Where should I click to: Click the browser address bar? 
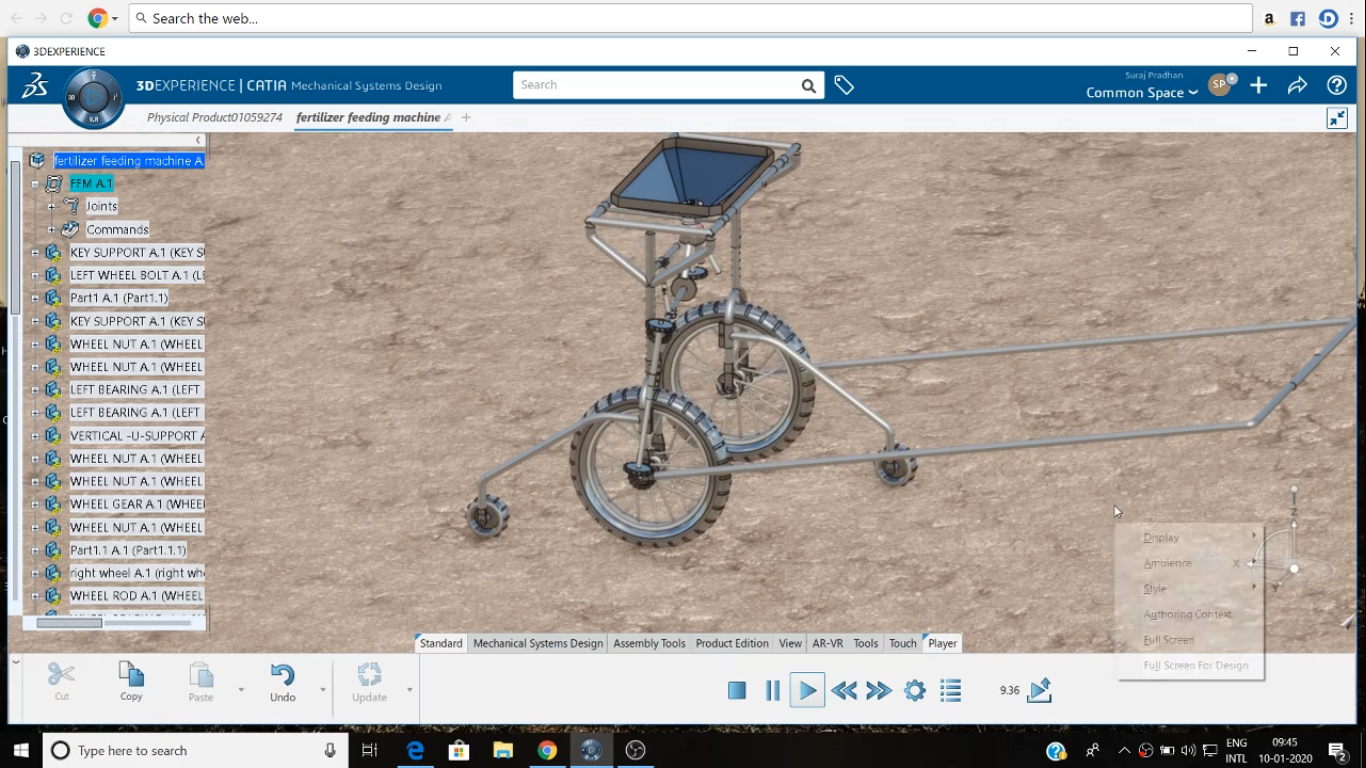pyautogui.click(x=690, y=18)
